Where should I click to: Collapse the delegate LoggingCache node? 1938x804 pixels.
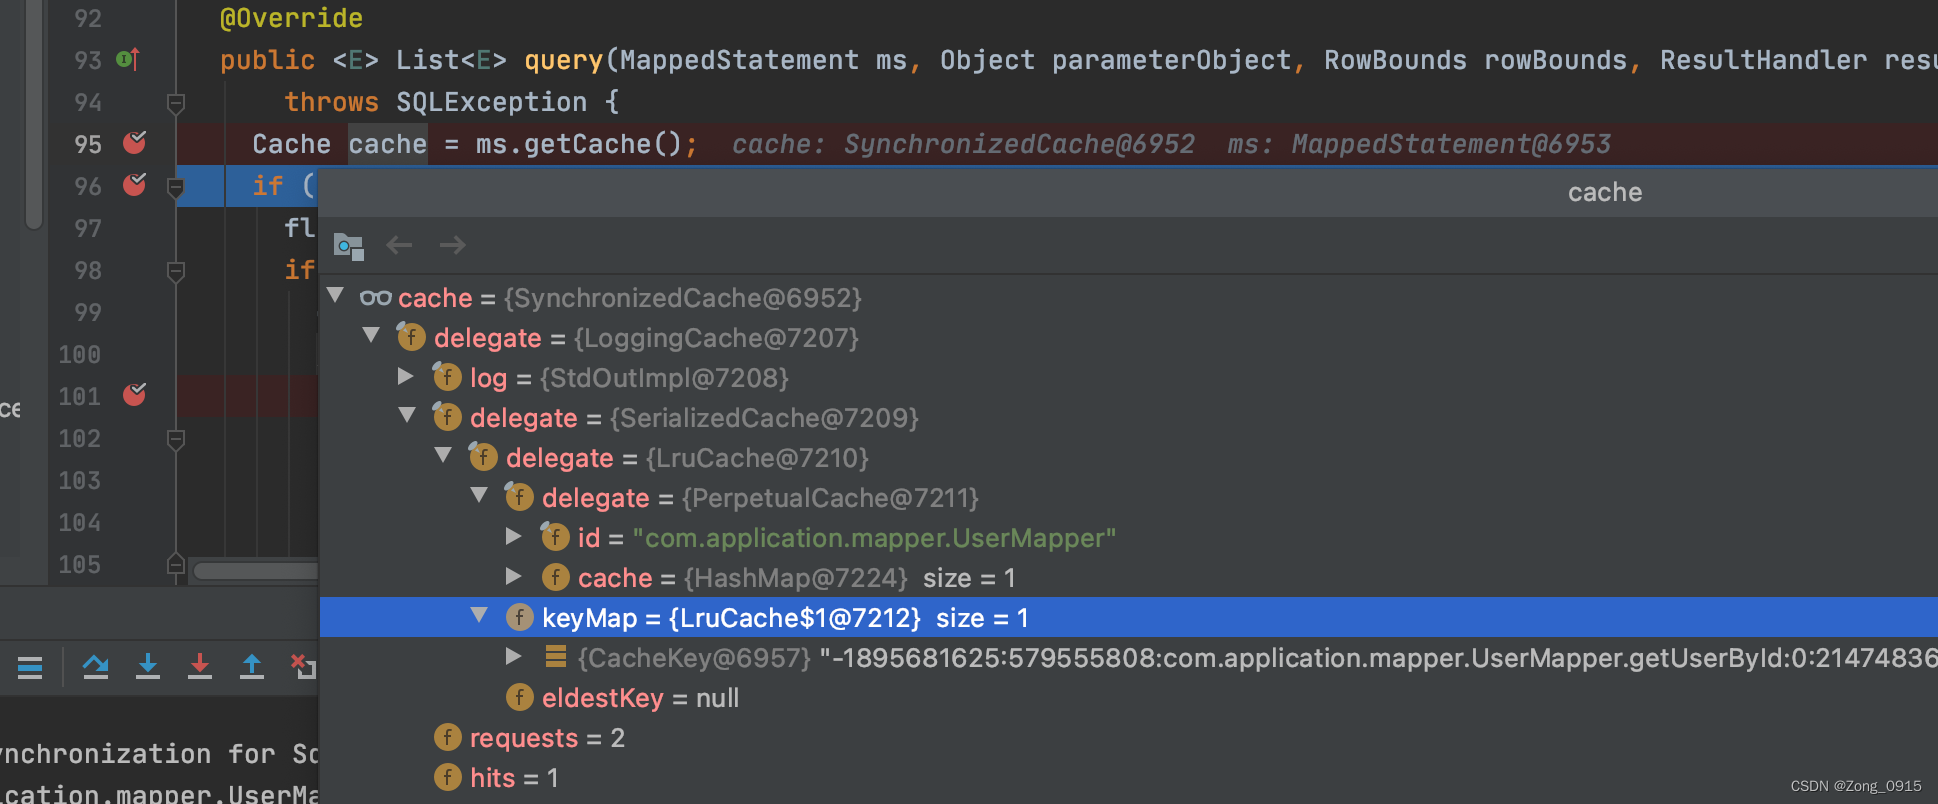click(x=372, y=336)
